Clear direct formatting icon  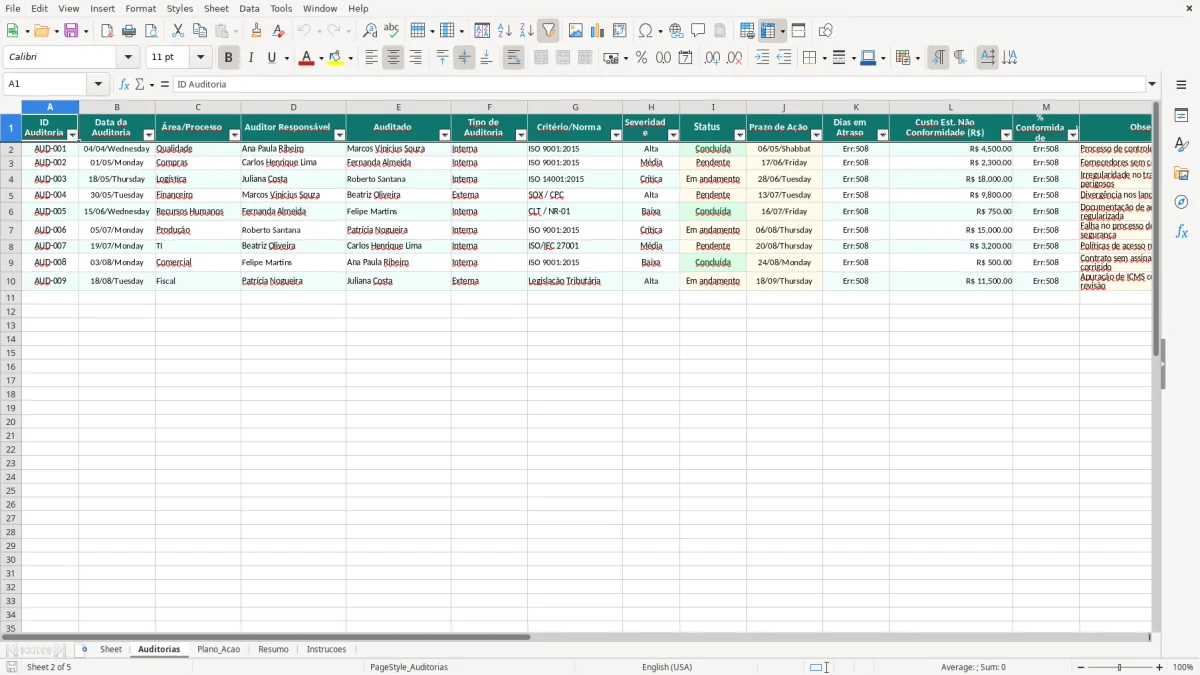click(279, 31)
